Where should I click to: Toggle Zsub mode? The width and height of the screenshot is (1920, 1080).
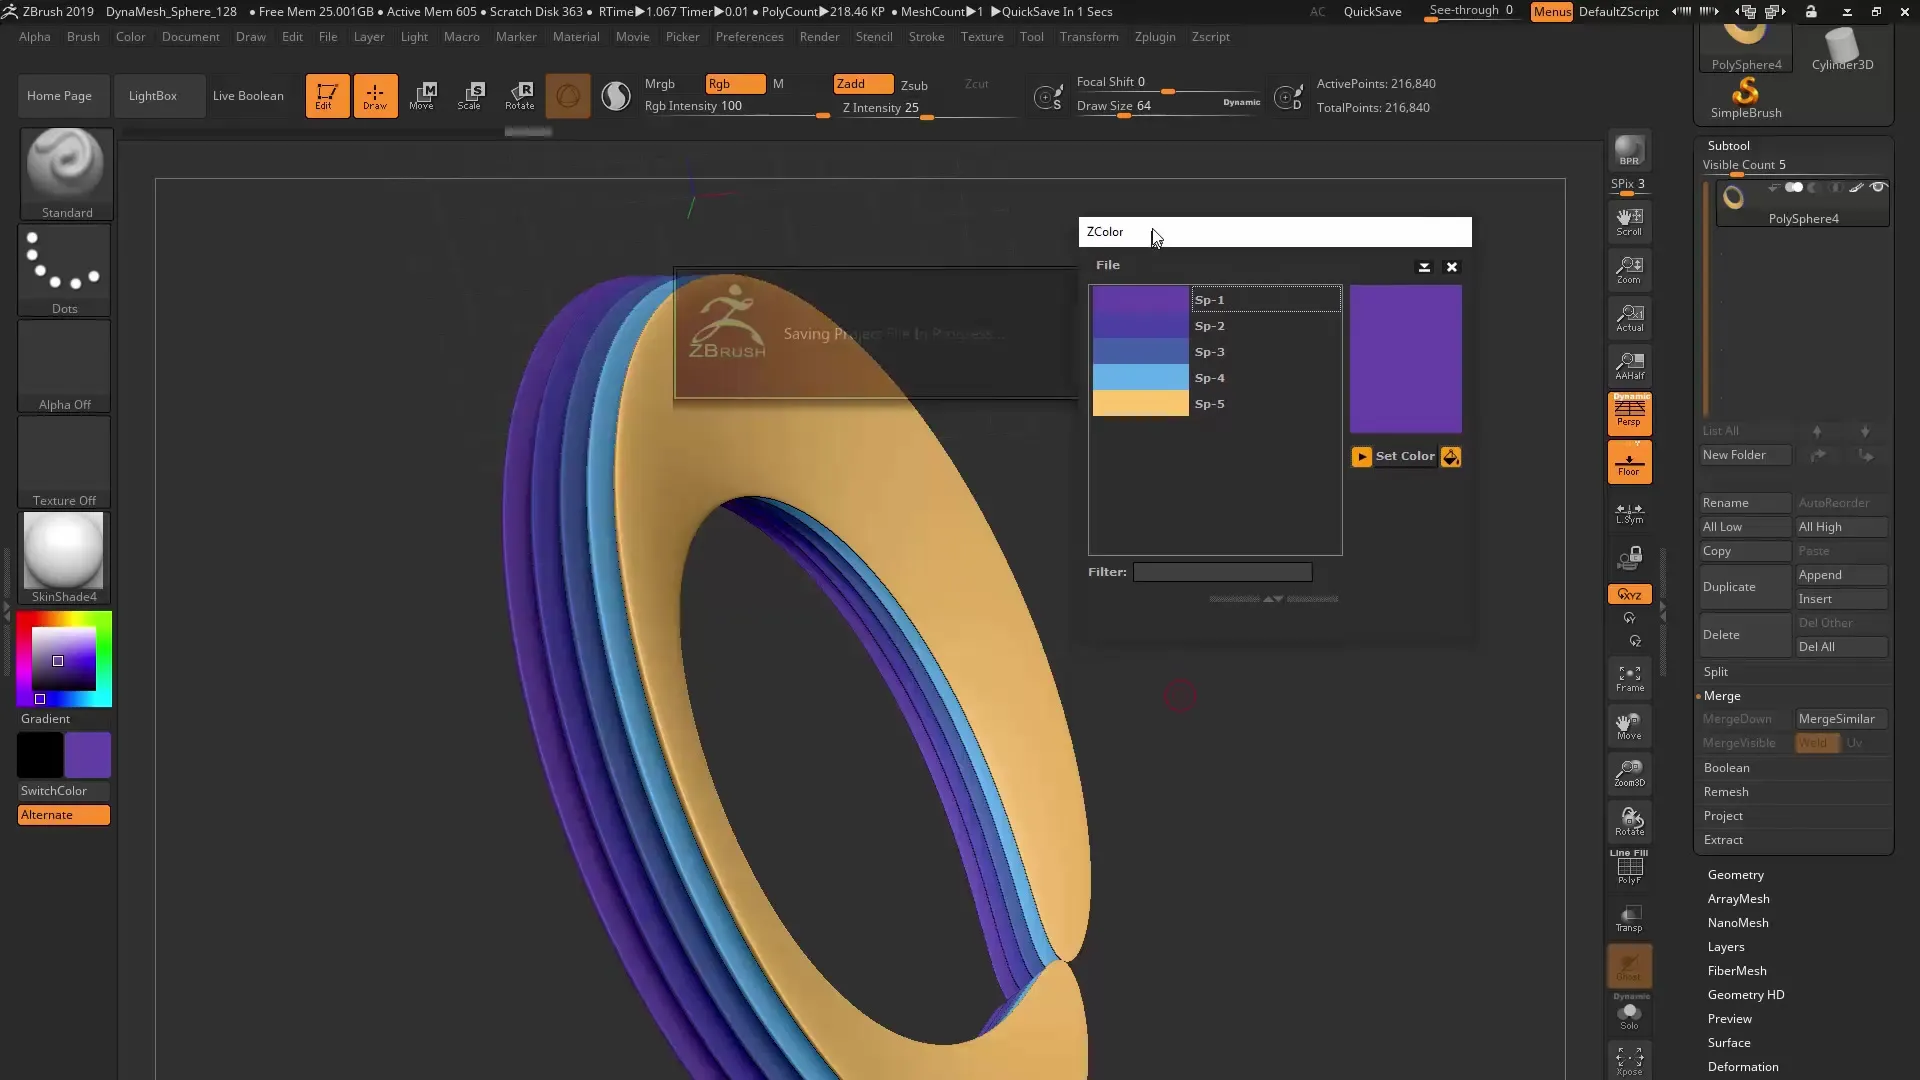coord(914,85)
